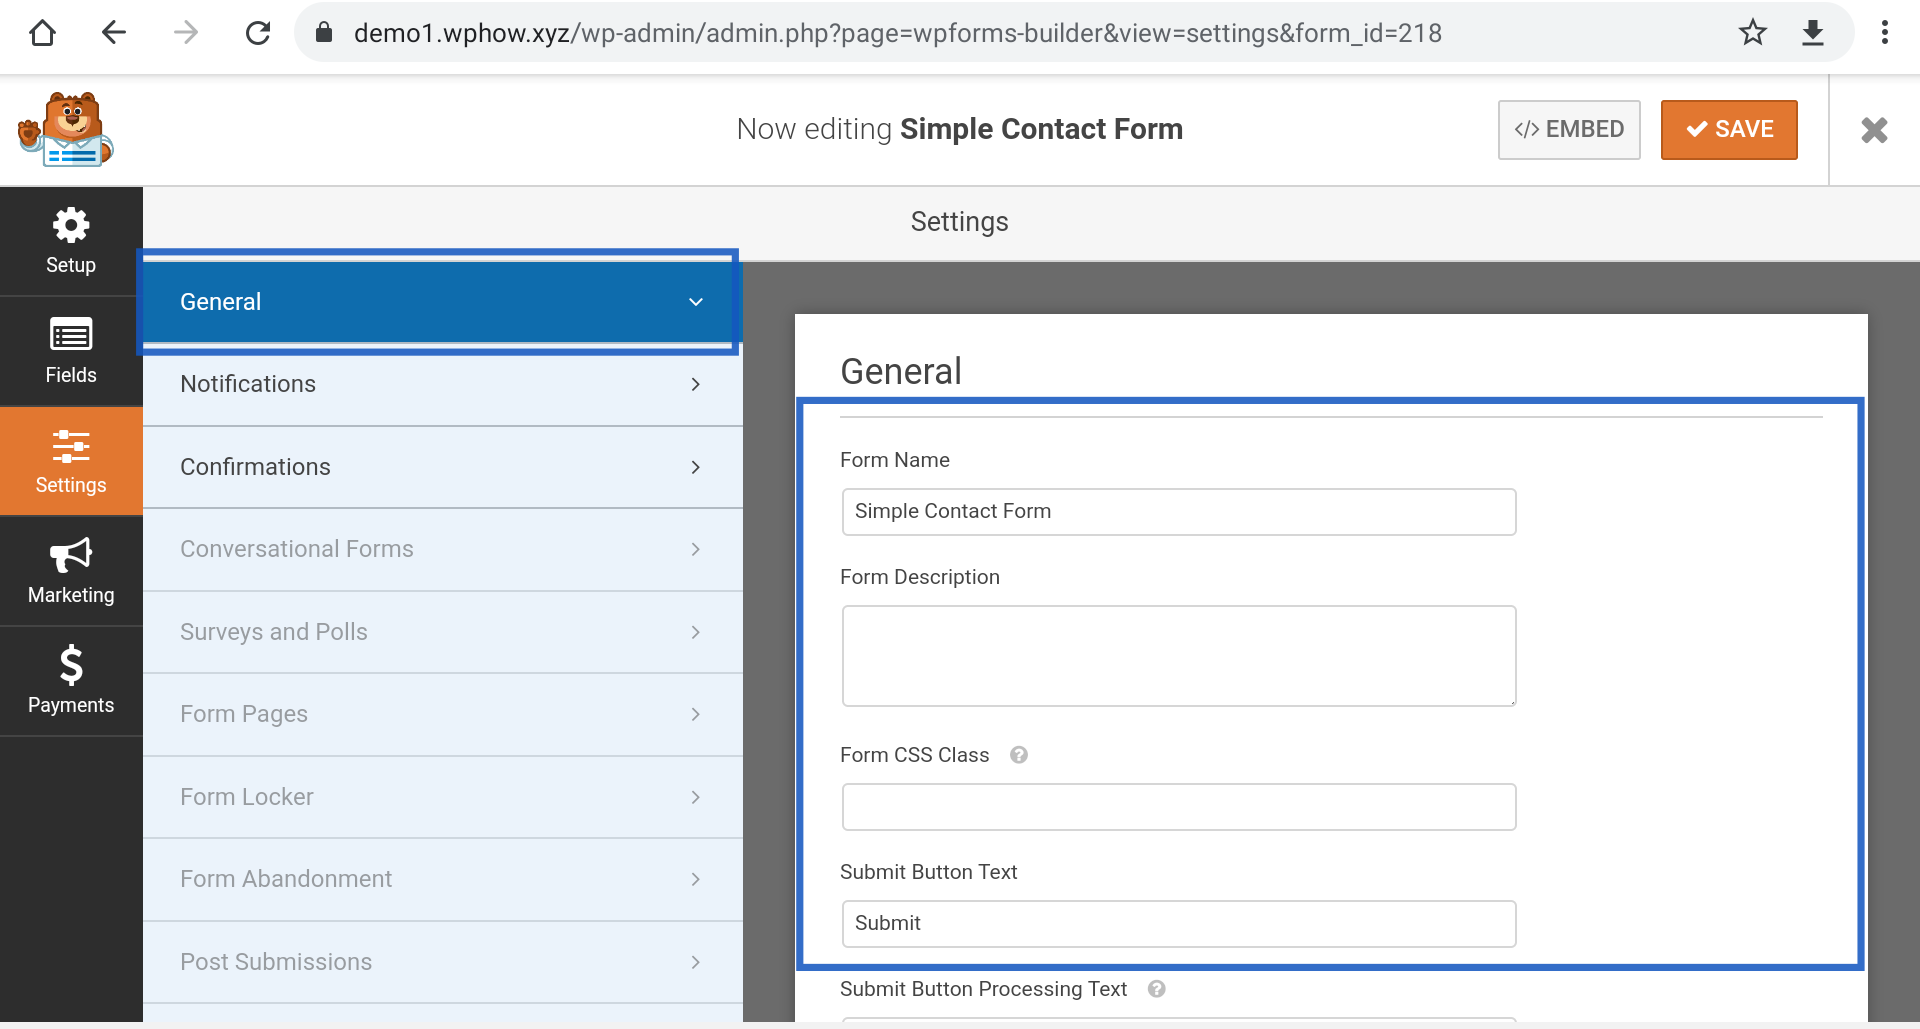Click the 'Simple Contact Form' title text

coord(1041,129)
